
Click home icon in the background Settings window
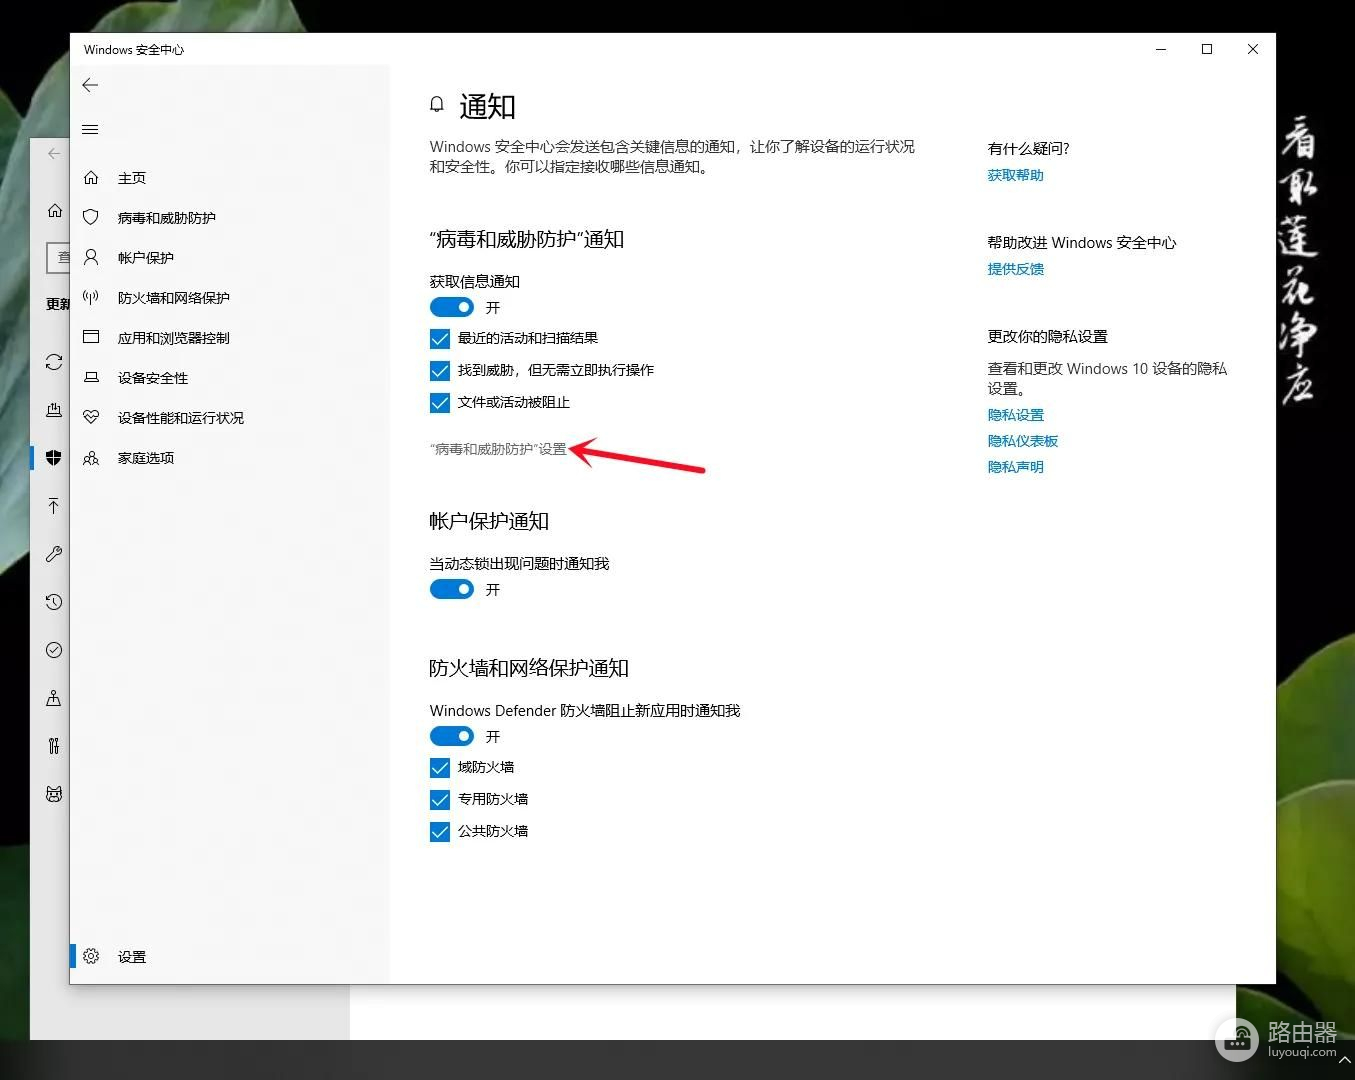click(x=55, y=210)
